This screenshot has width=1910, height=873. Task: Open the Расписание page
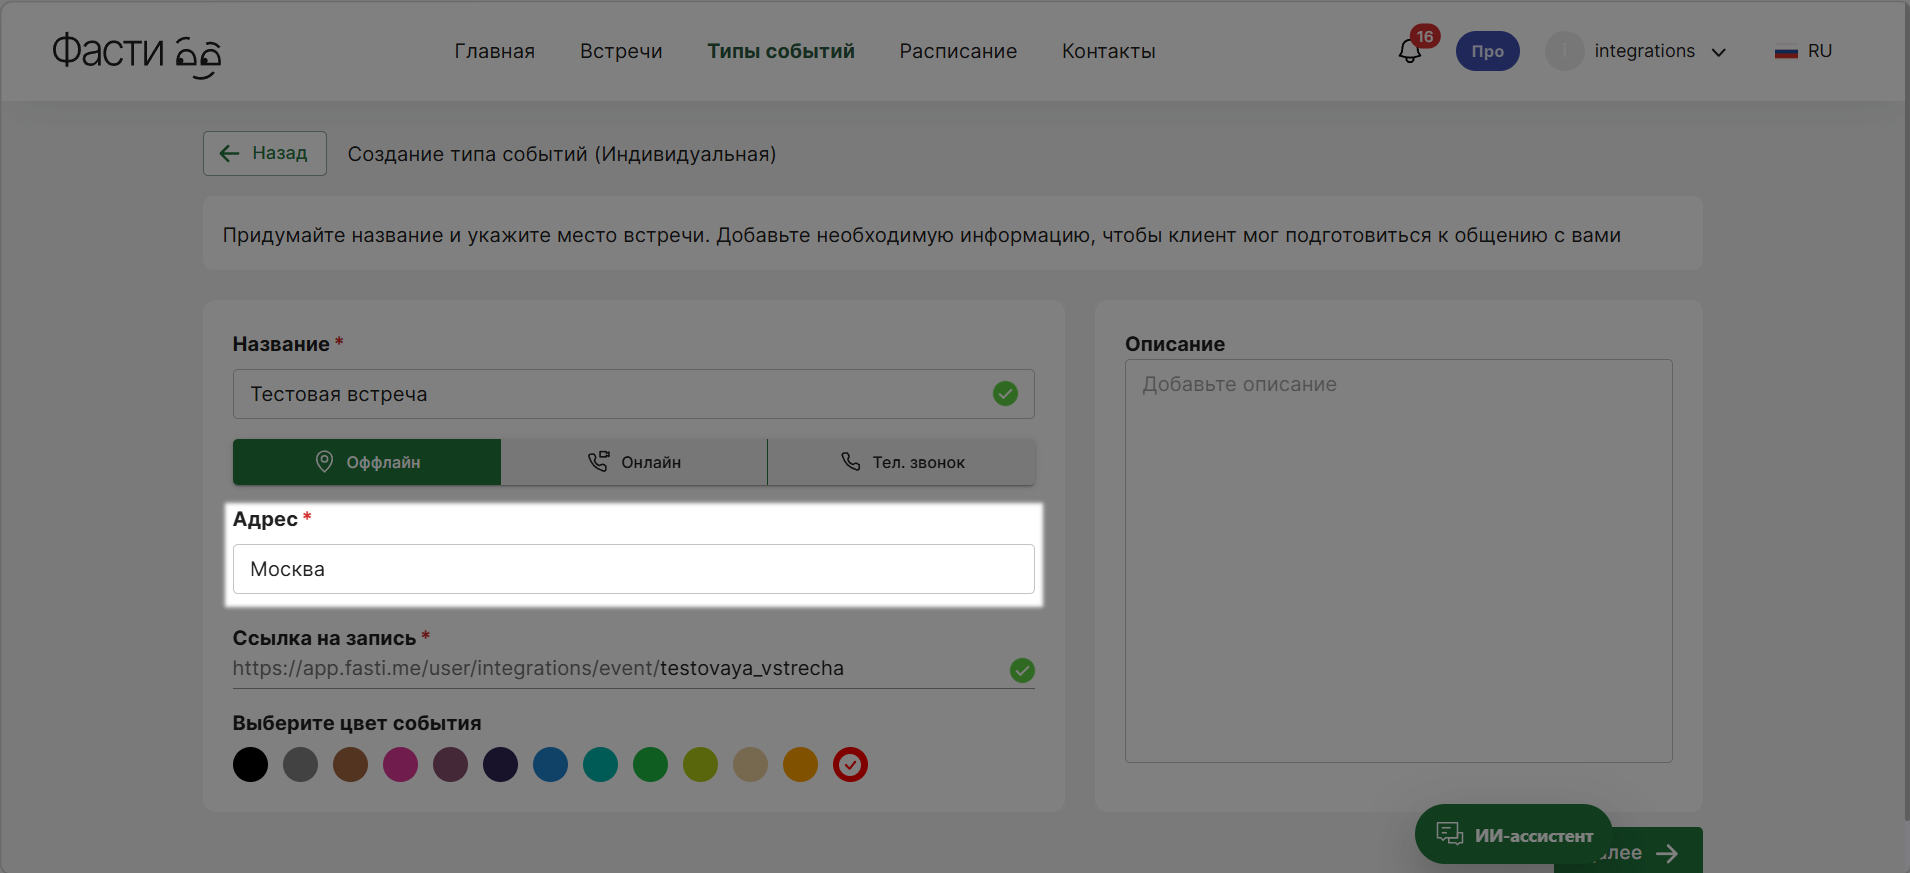tap(958, 51)
